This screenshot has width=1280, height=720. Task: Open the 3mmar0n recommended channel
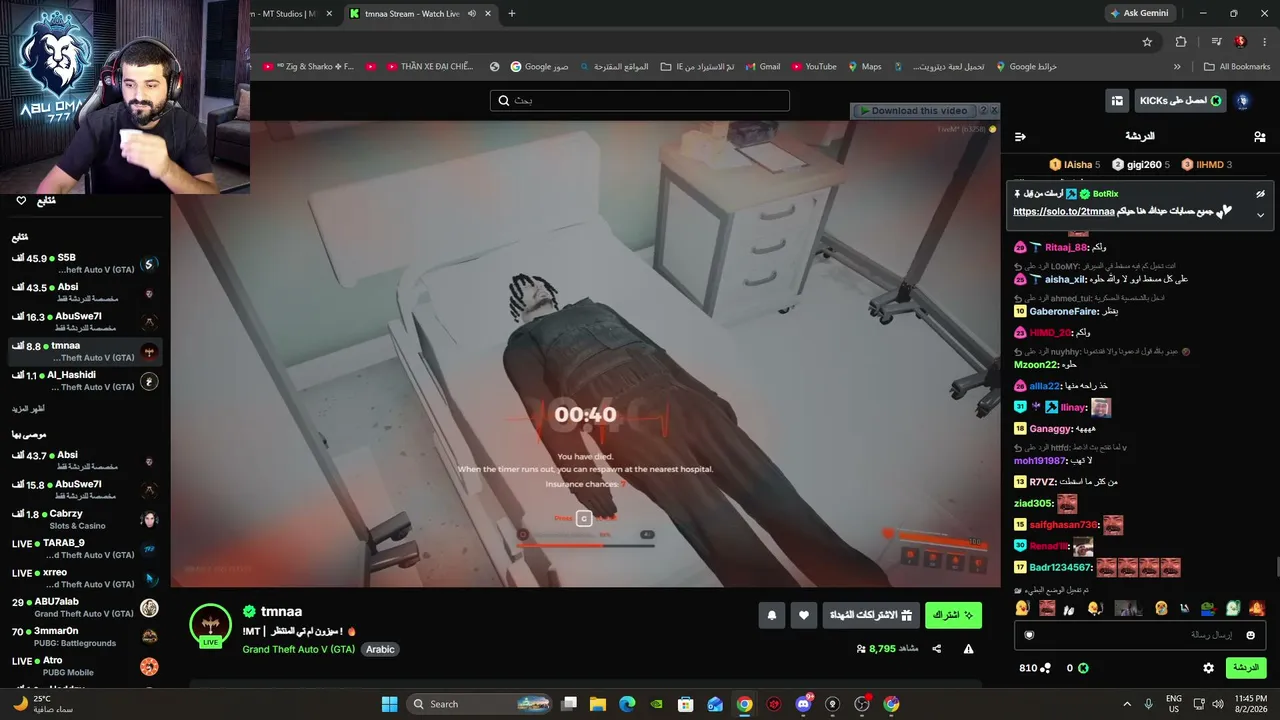tap(85, 637)
